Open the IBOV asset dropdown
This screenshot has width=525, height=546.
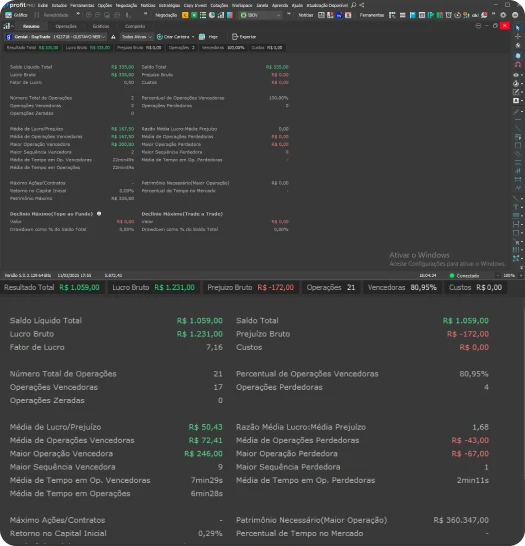[260, 15]
